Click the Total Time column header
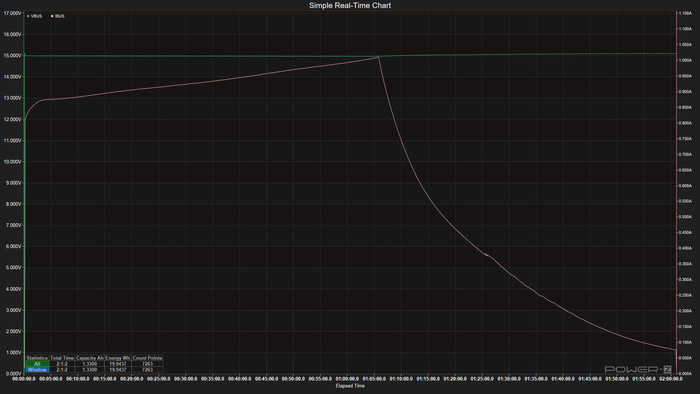700x394 pixels. 62,358
